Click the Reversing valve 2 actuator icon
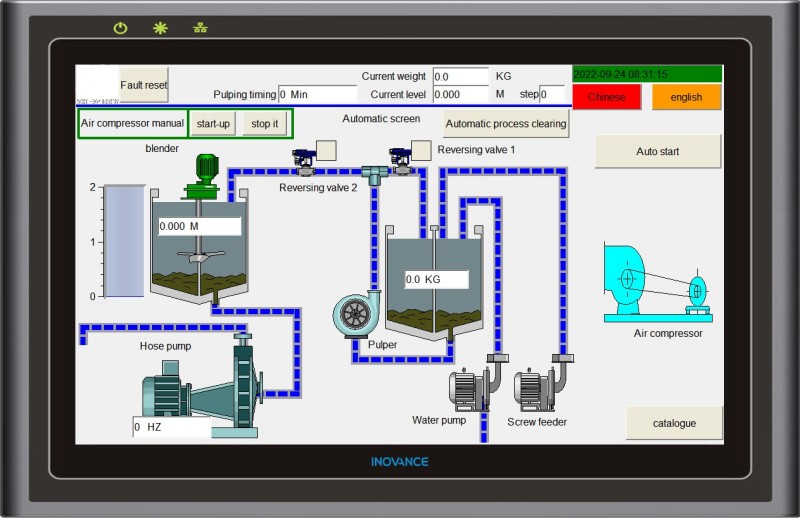Viewport: 800px width, 518px height. click(x=303, y=160)
